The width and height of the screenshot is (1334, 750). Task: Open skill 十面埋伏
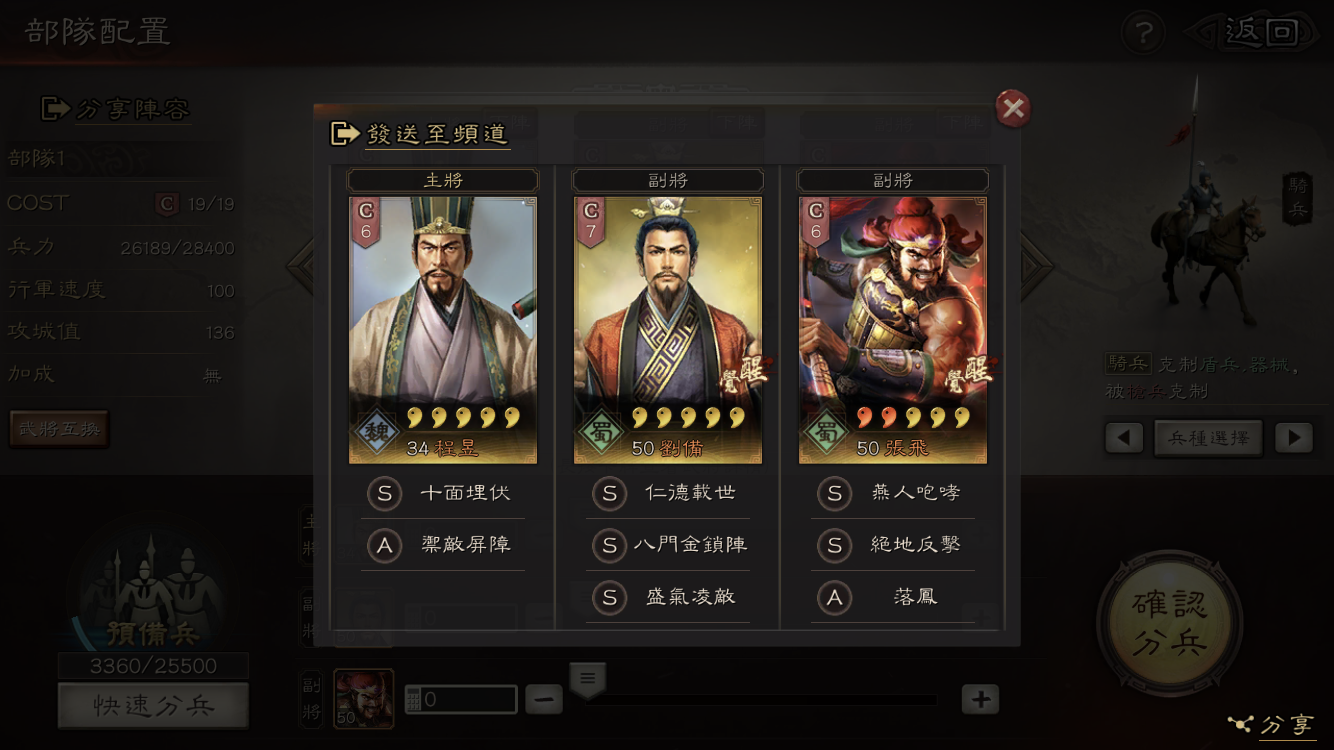[465, 493]
